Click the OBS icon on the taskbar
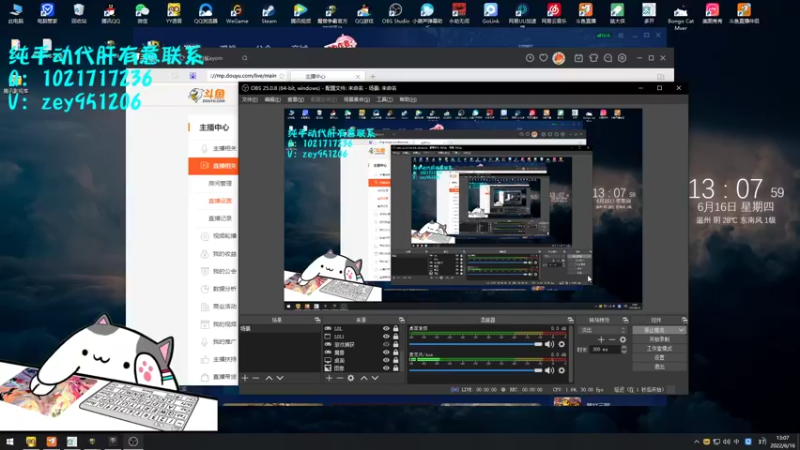This screenshot has width=800, height=450. point(133,441)
